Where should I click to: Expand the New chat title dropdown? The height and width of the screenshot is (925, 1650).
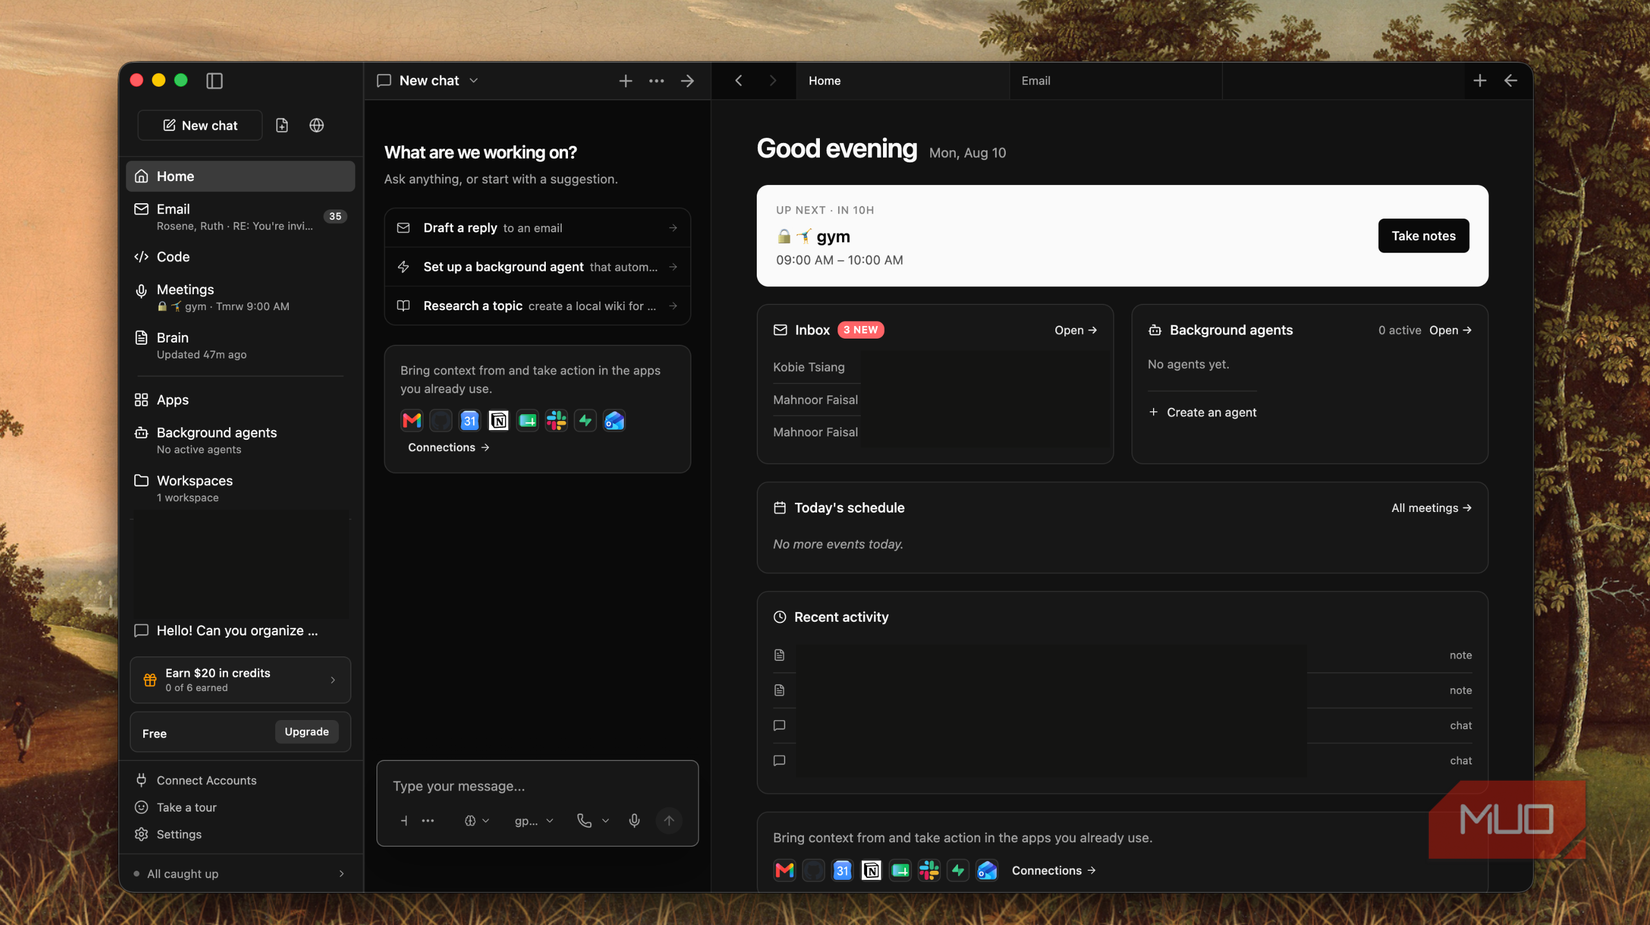click(x=474, y=80)
